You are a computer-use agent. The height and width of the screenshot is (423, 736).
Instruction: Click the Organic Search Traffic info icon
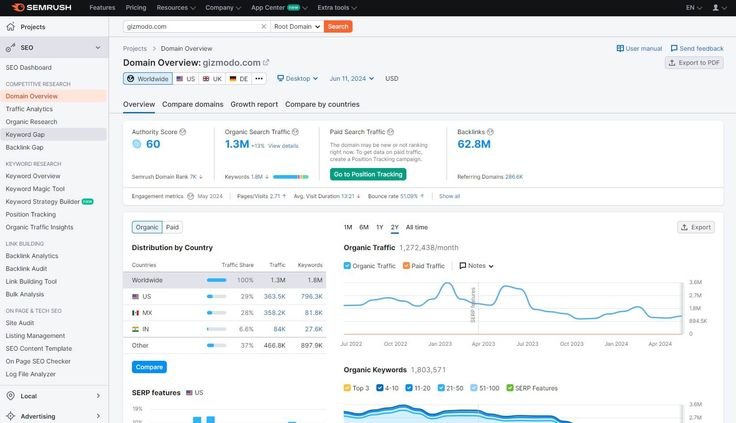(x=295, y=132)
